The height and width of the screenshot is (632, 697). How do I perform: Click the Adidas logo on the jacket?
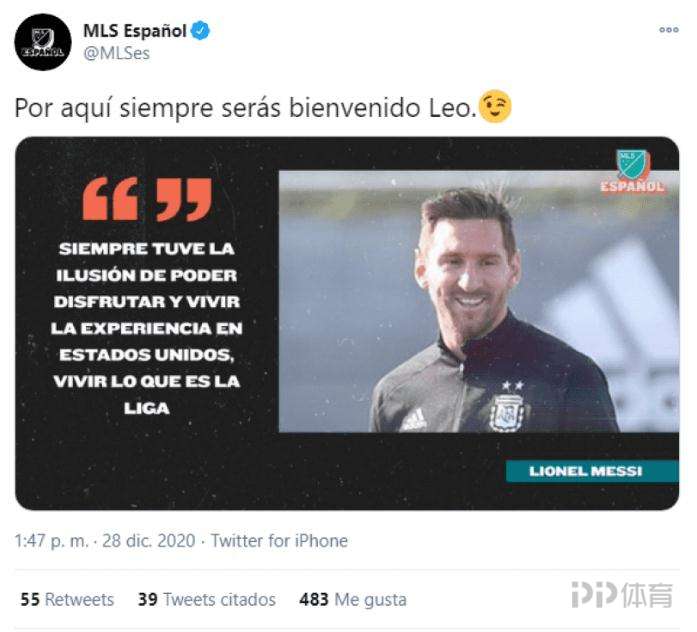(x=414, y=420)
